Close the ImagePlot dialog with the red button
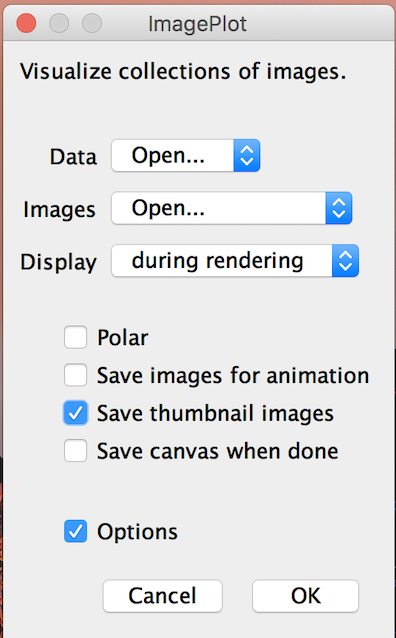 [x=26, y=24]
